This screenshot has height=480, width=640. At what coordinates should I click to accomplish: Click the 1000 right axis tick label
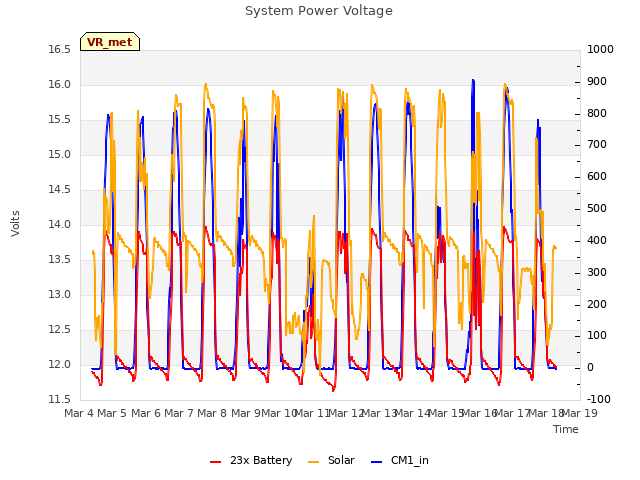click(600, 50)
